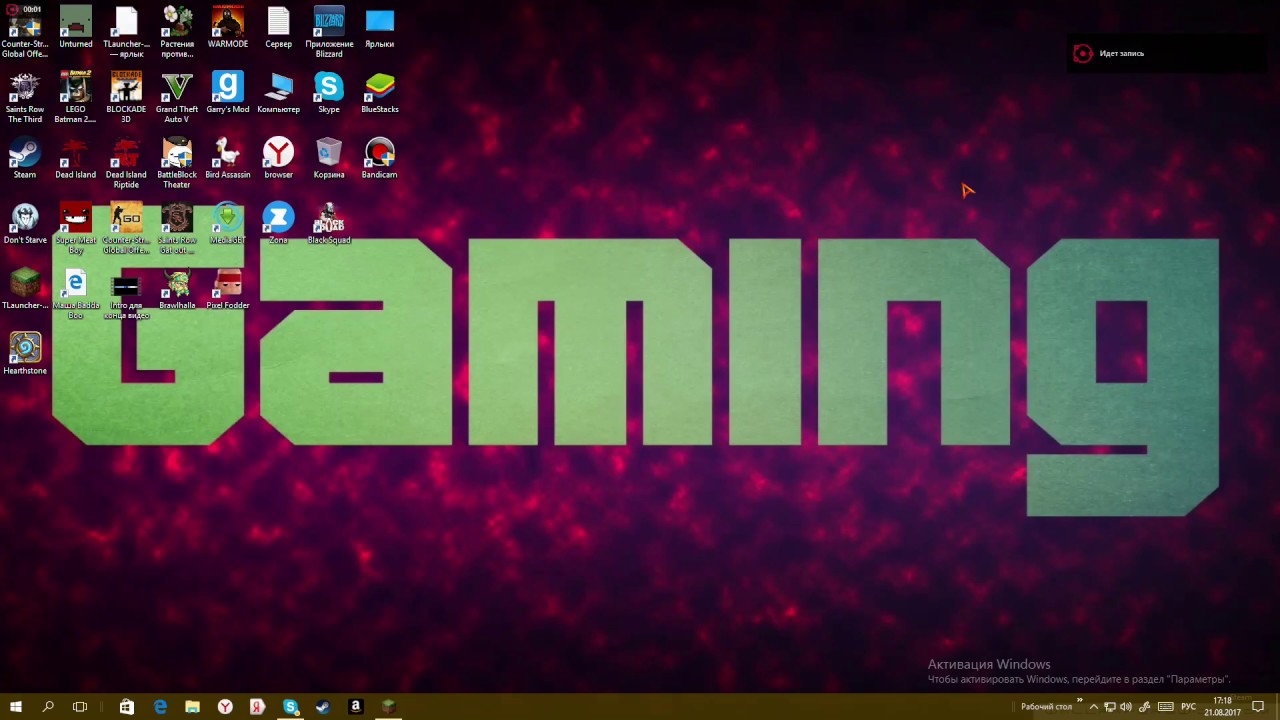This screenshot has height=720, width=1280.
Task: Launch LEGO Batman 2 shortcut
Action: pyautogui.click(x=75, y=97)
